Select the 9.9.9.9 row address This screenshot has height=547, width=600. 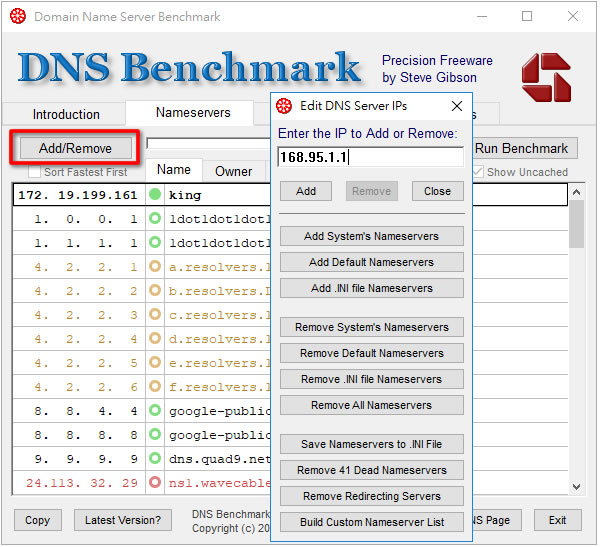coord(86,459)
